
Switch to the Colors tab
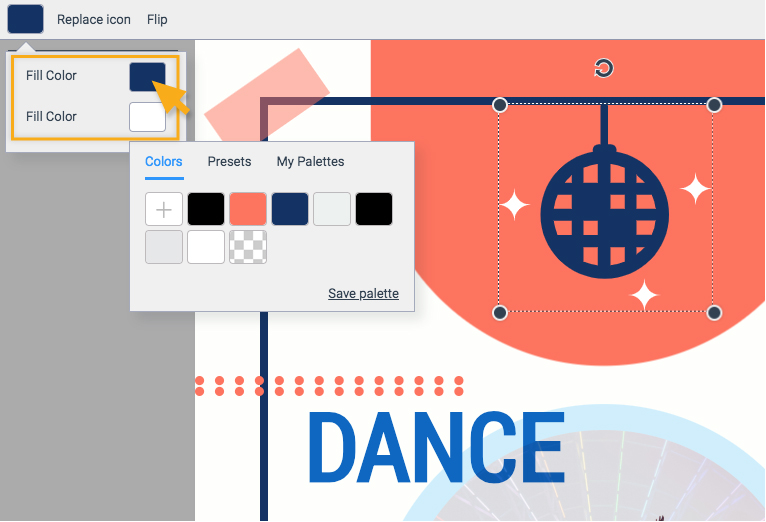coord(164,162)
